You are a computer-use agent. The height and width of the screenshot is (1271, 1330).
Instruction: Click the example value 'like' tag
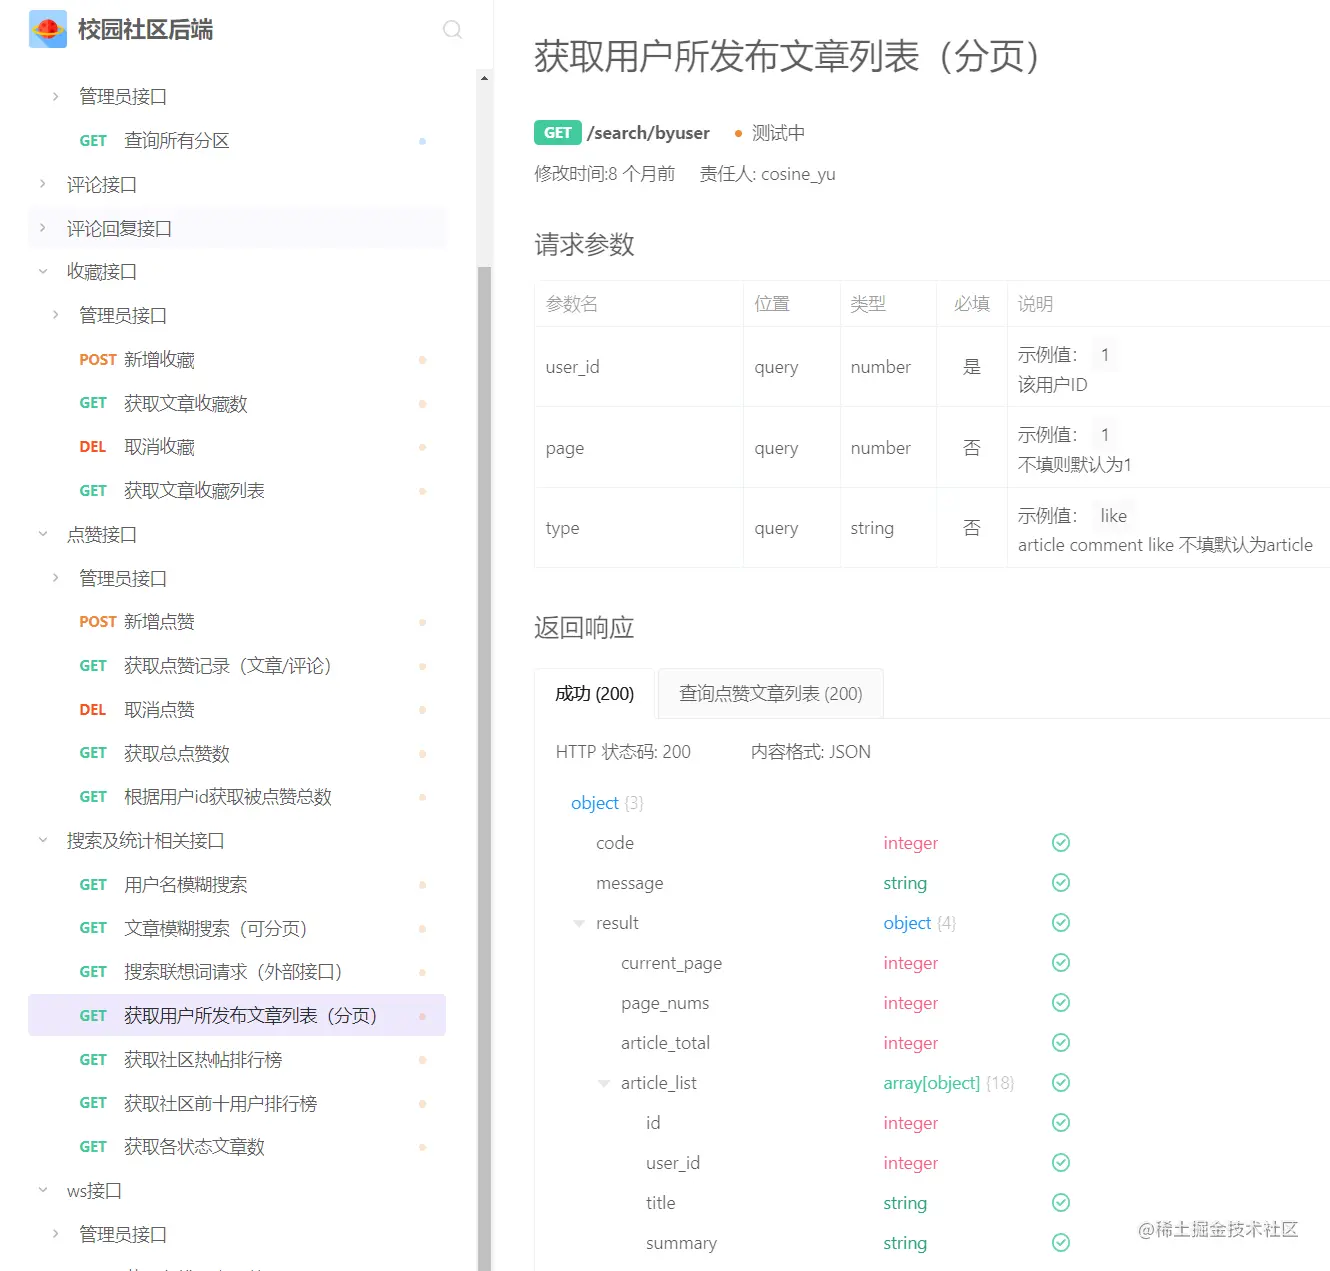pyautogui.click(x=1114, y=516)
